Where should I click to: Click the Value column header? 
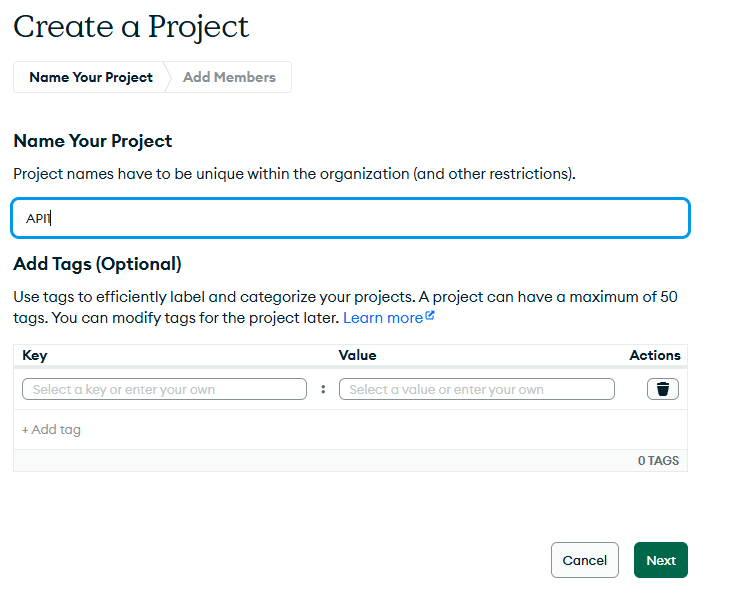point(358,355)
